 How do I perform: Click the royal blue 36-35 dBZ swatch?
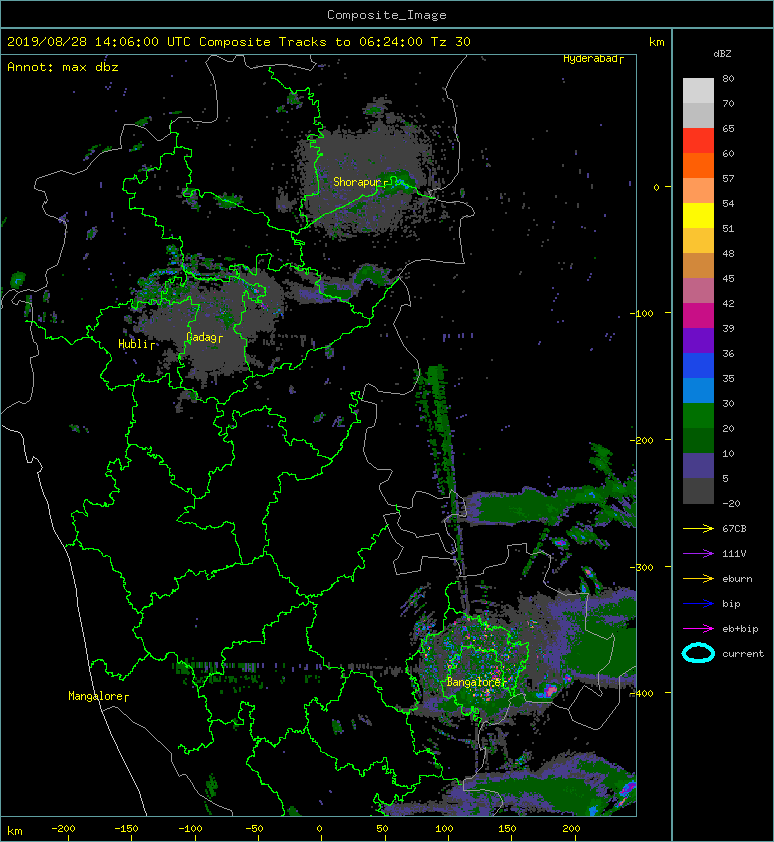(x=698, y=366)
